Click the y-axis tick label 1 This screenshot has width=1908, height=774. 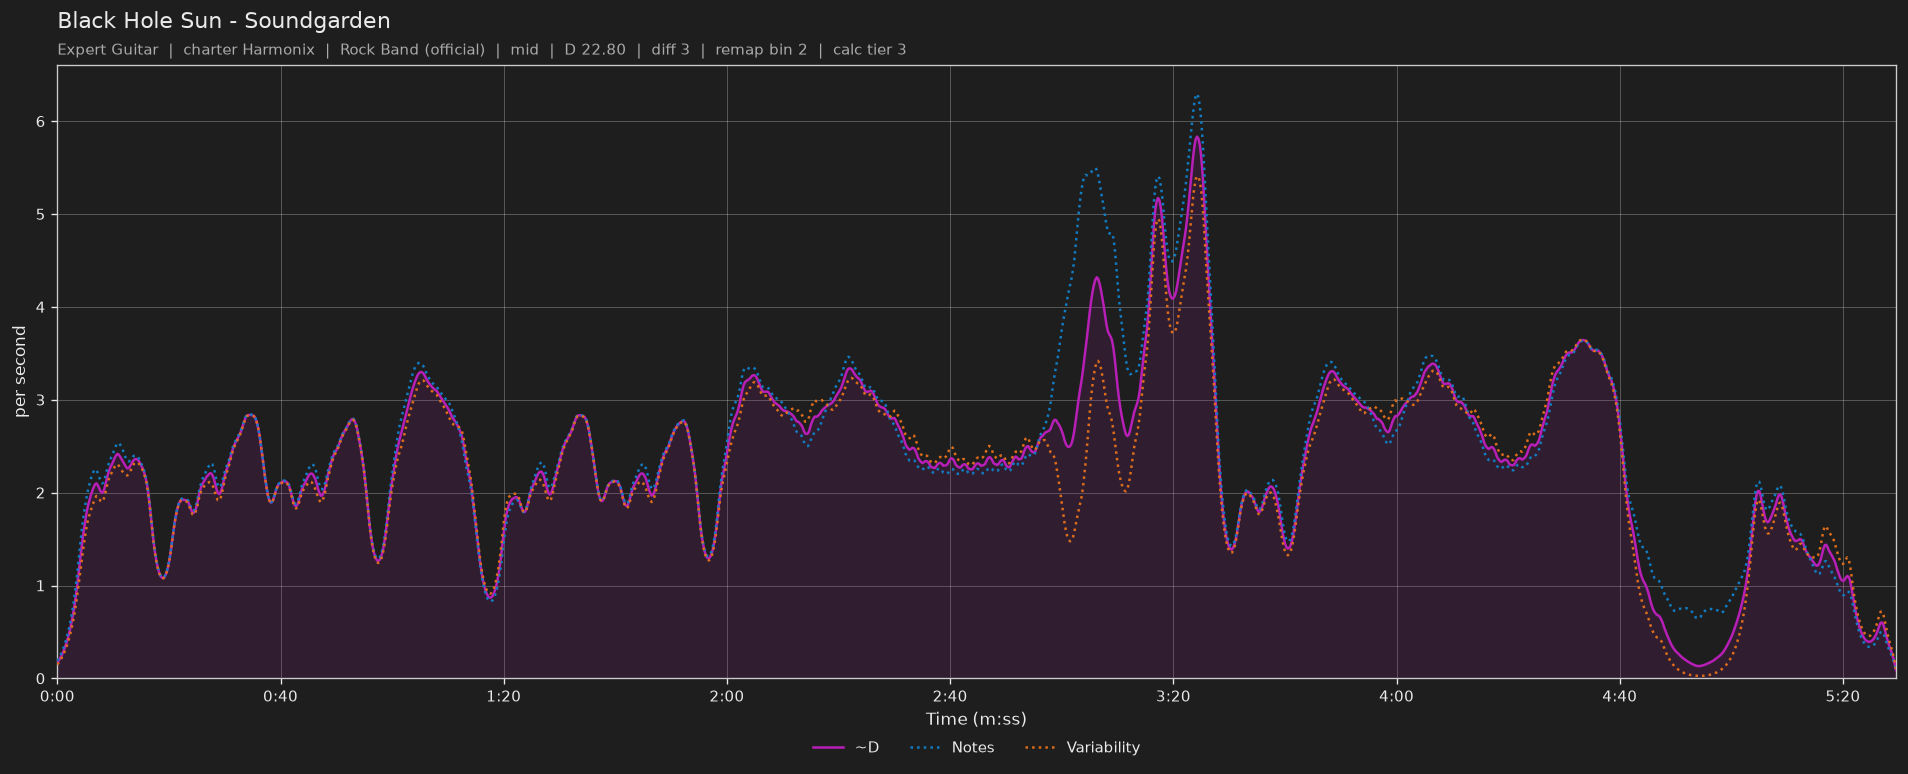42,587
